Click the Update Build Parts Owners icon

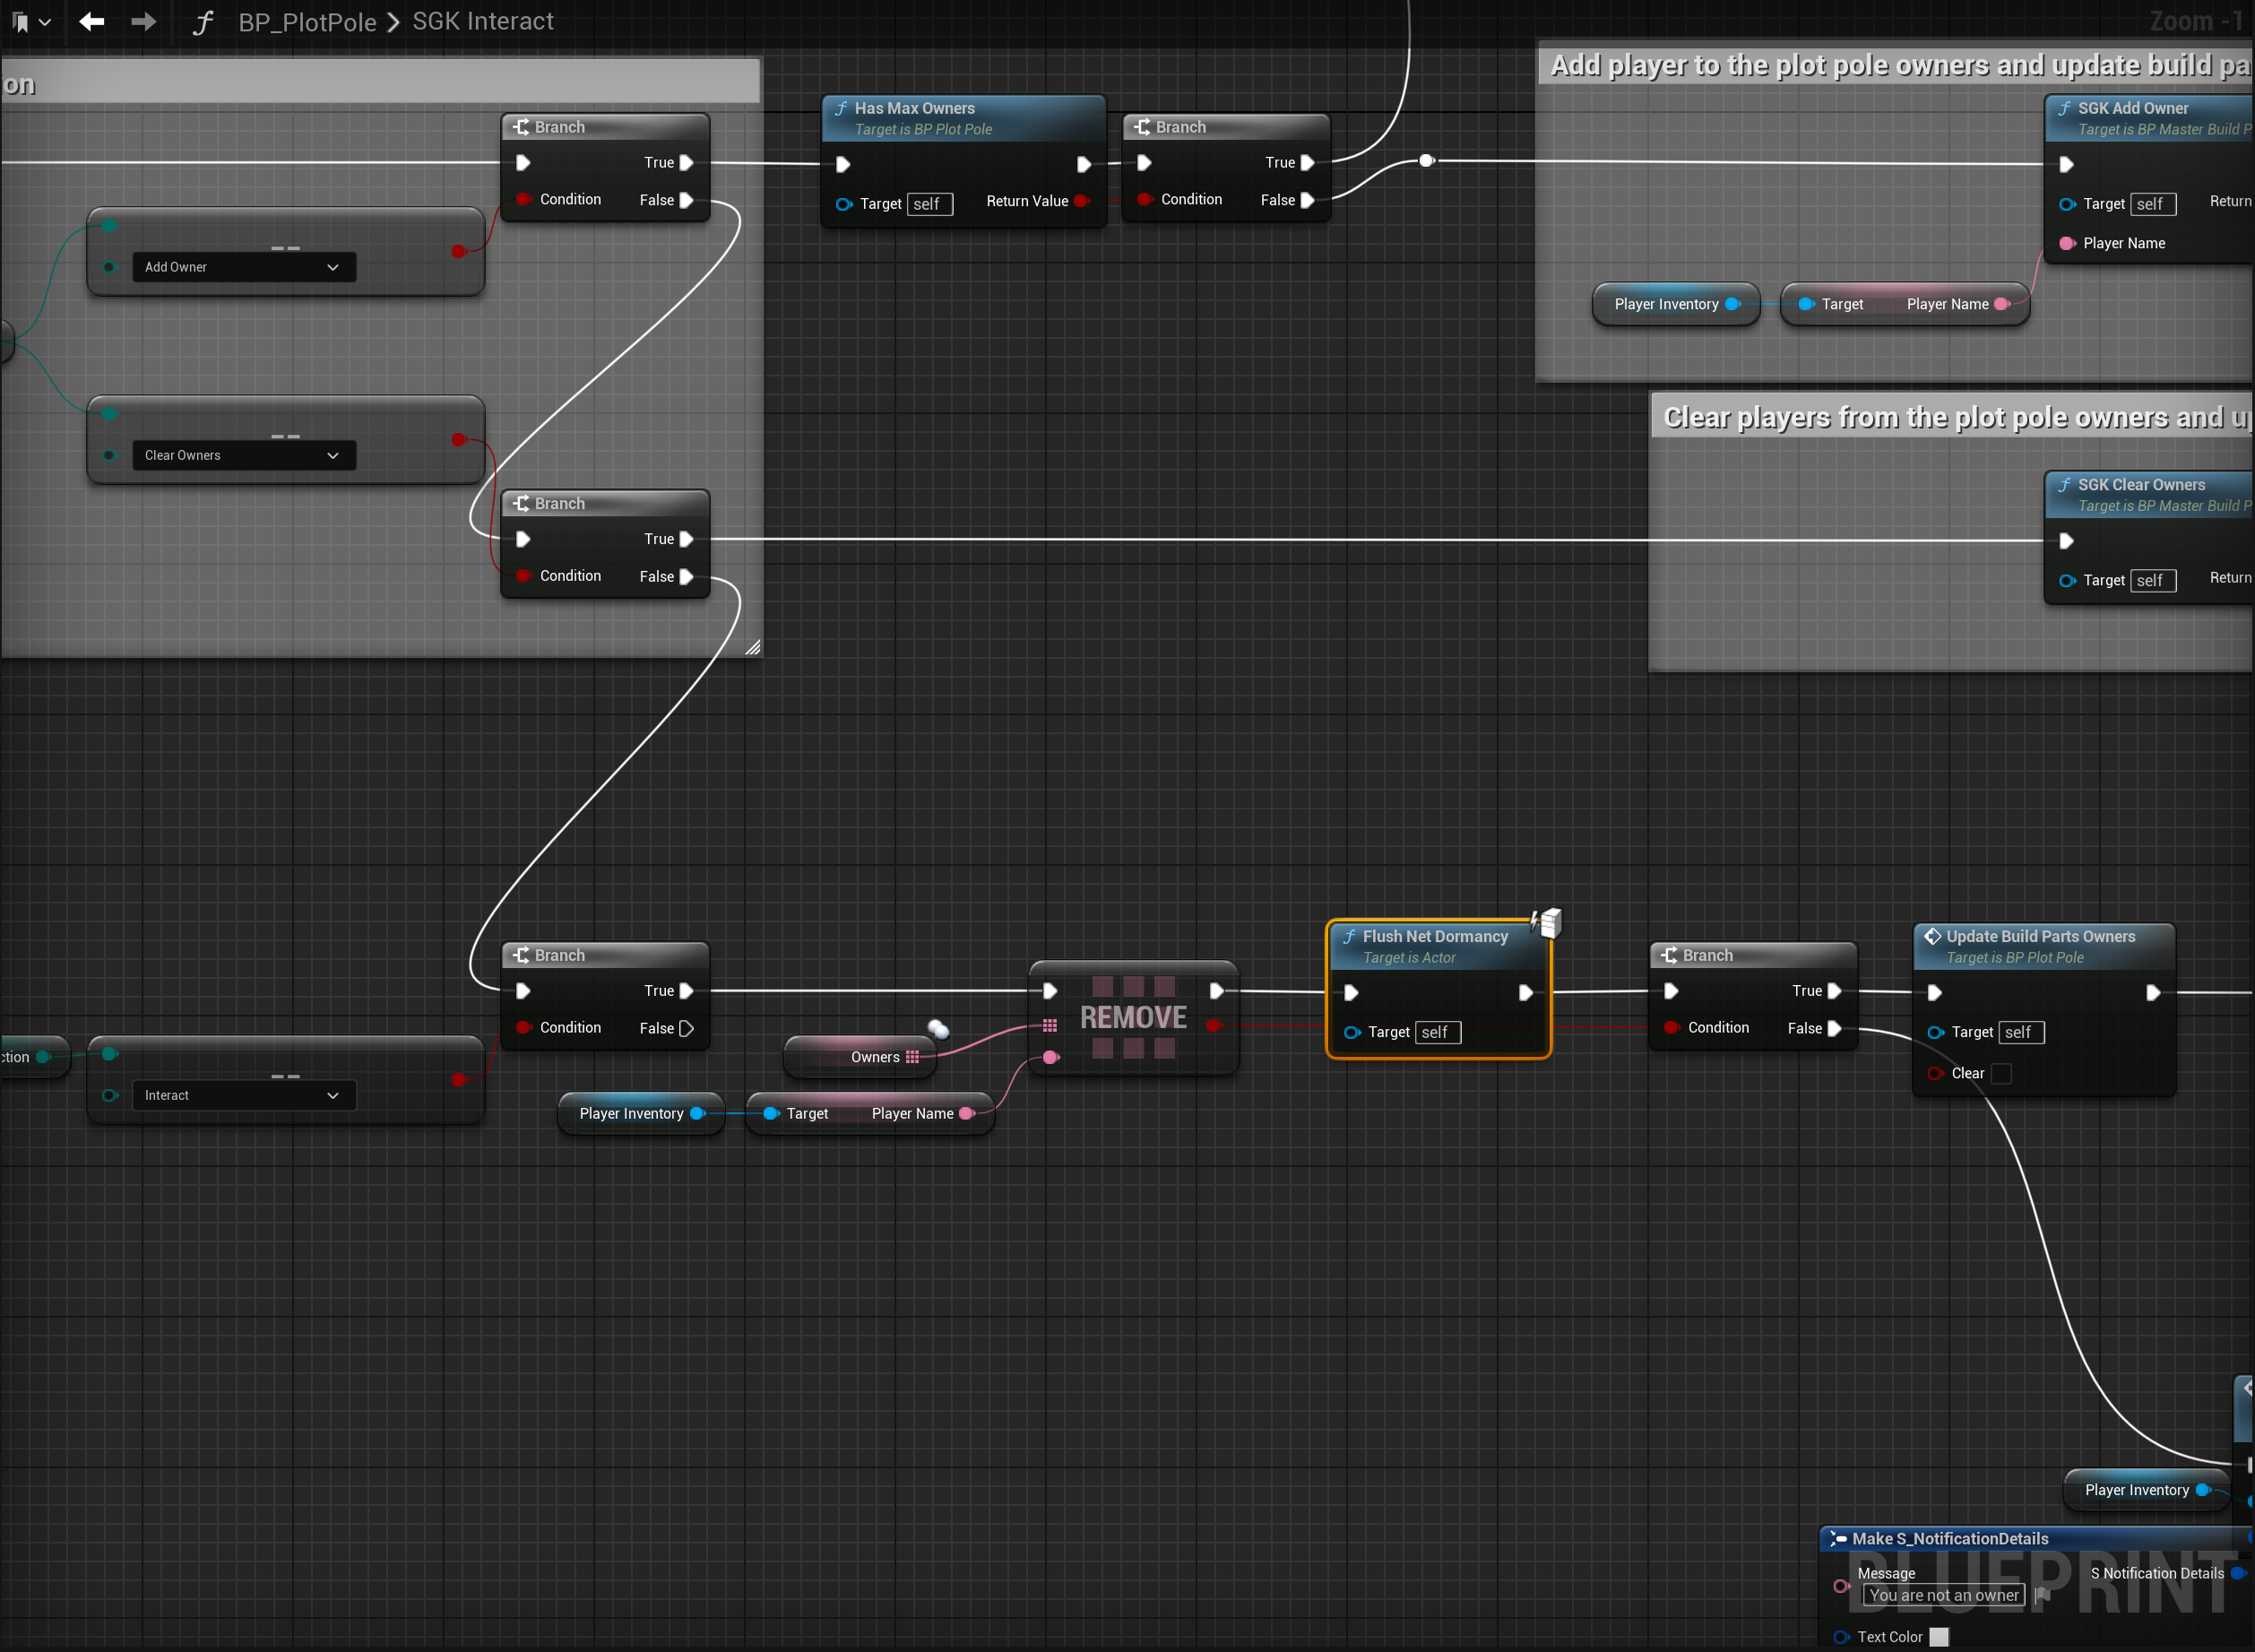[x=1932, y=936]
